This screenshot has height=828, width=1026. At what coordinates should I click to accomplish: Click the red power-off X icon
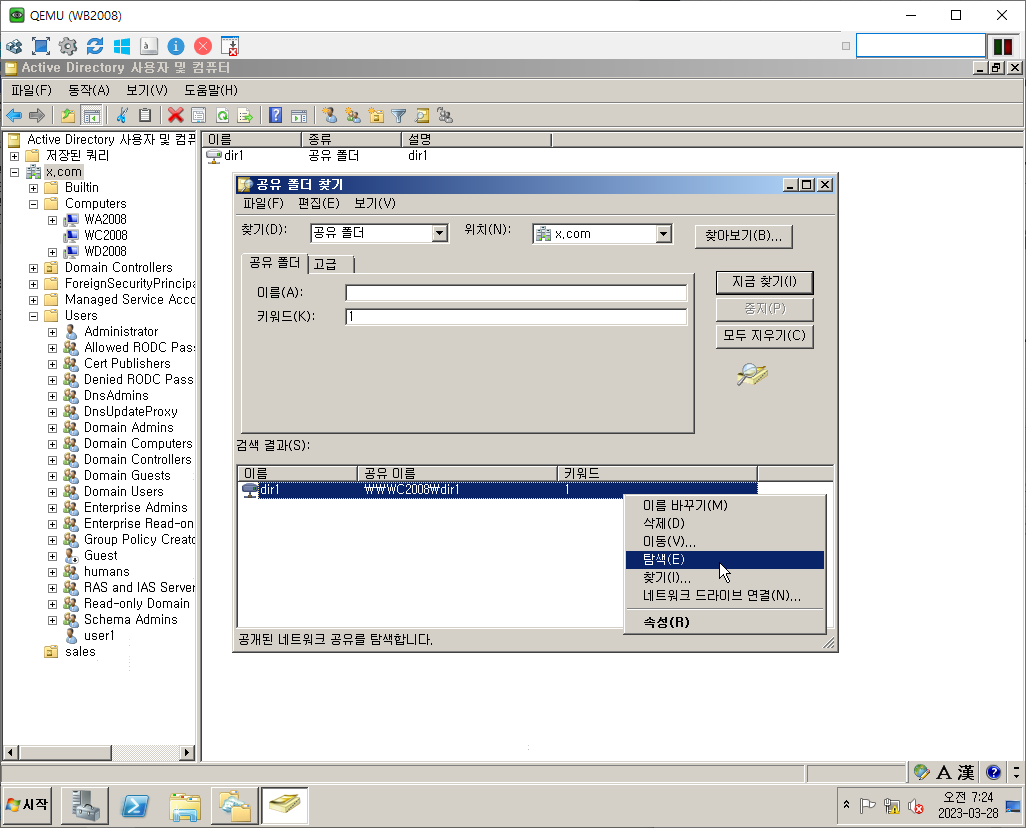(203, 46)
